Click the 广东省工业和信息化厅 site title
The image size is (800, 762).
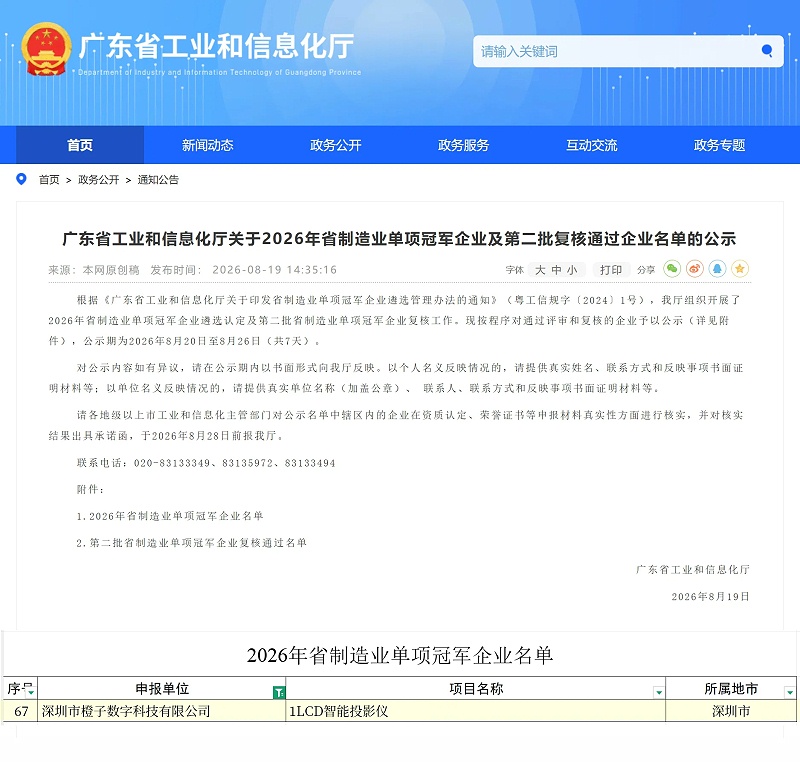pyautogui.click(x=216, y=46)
